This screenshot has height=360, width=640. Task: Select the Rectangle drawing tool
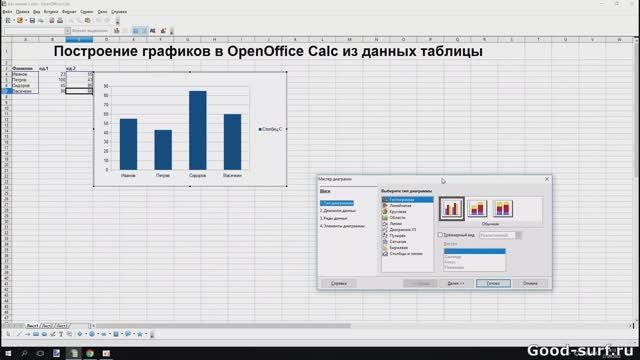(36, 334)
